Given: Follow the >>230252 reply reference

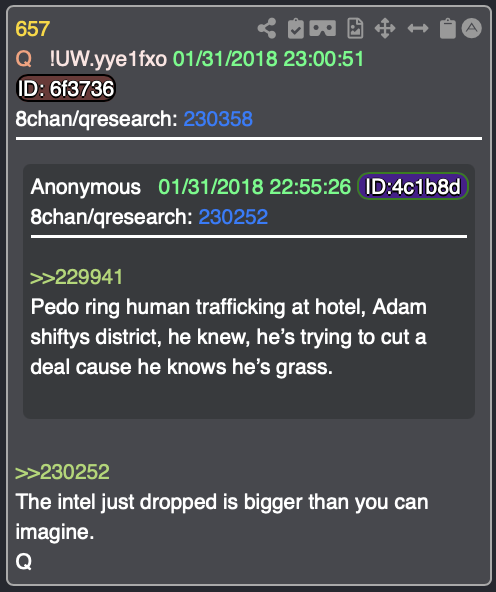Looking at the screenshot, I should click(x=62, y=472).
